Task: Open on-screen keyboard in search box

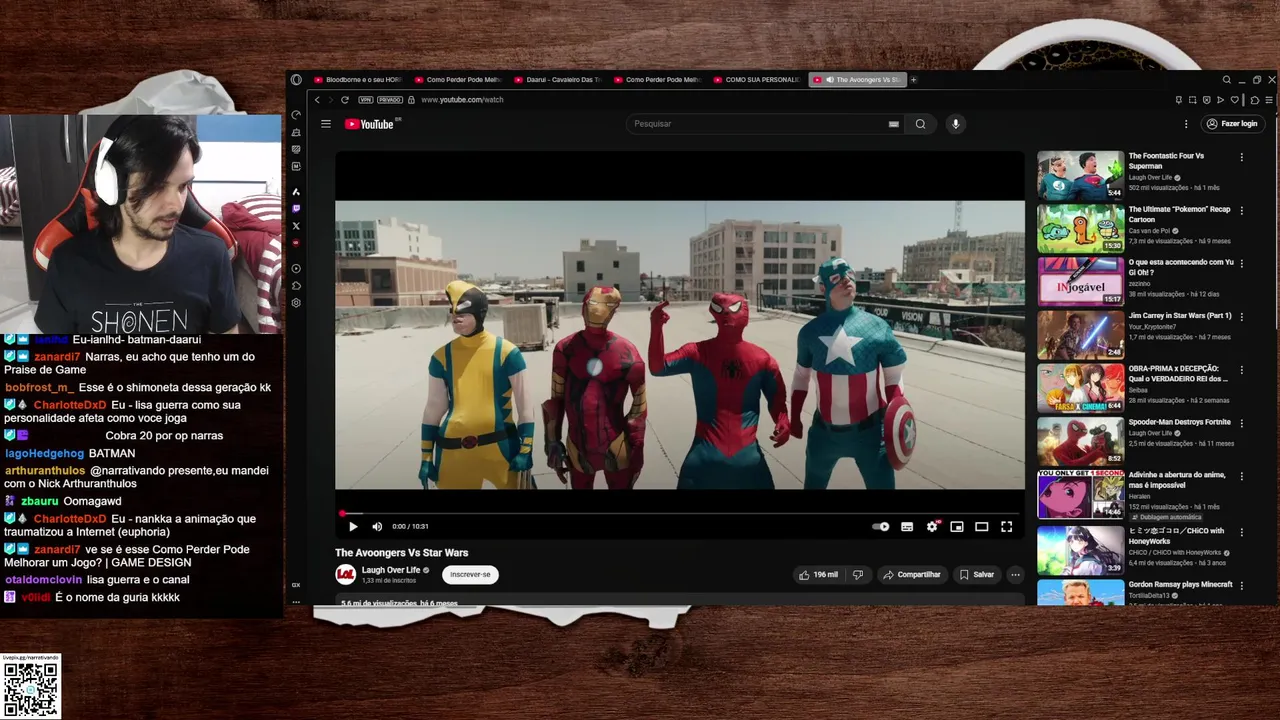Action: (893, 124)
